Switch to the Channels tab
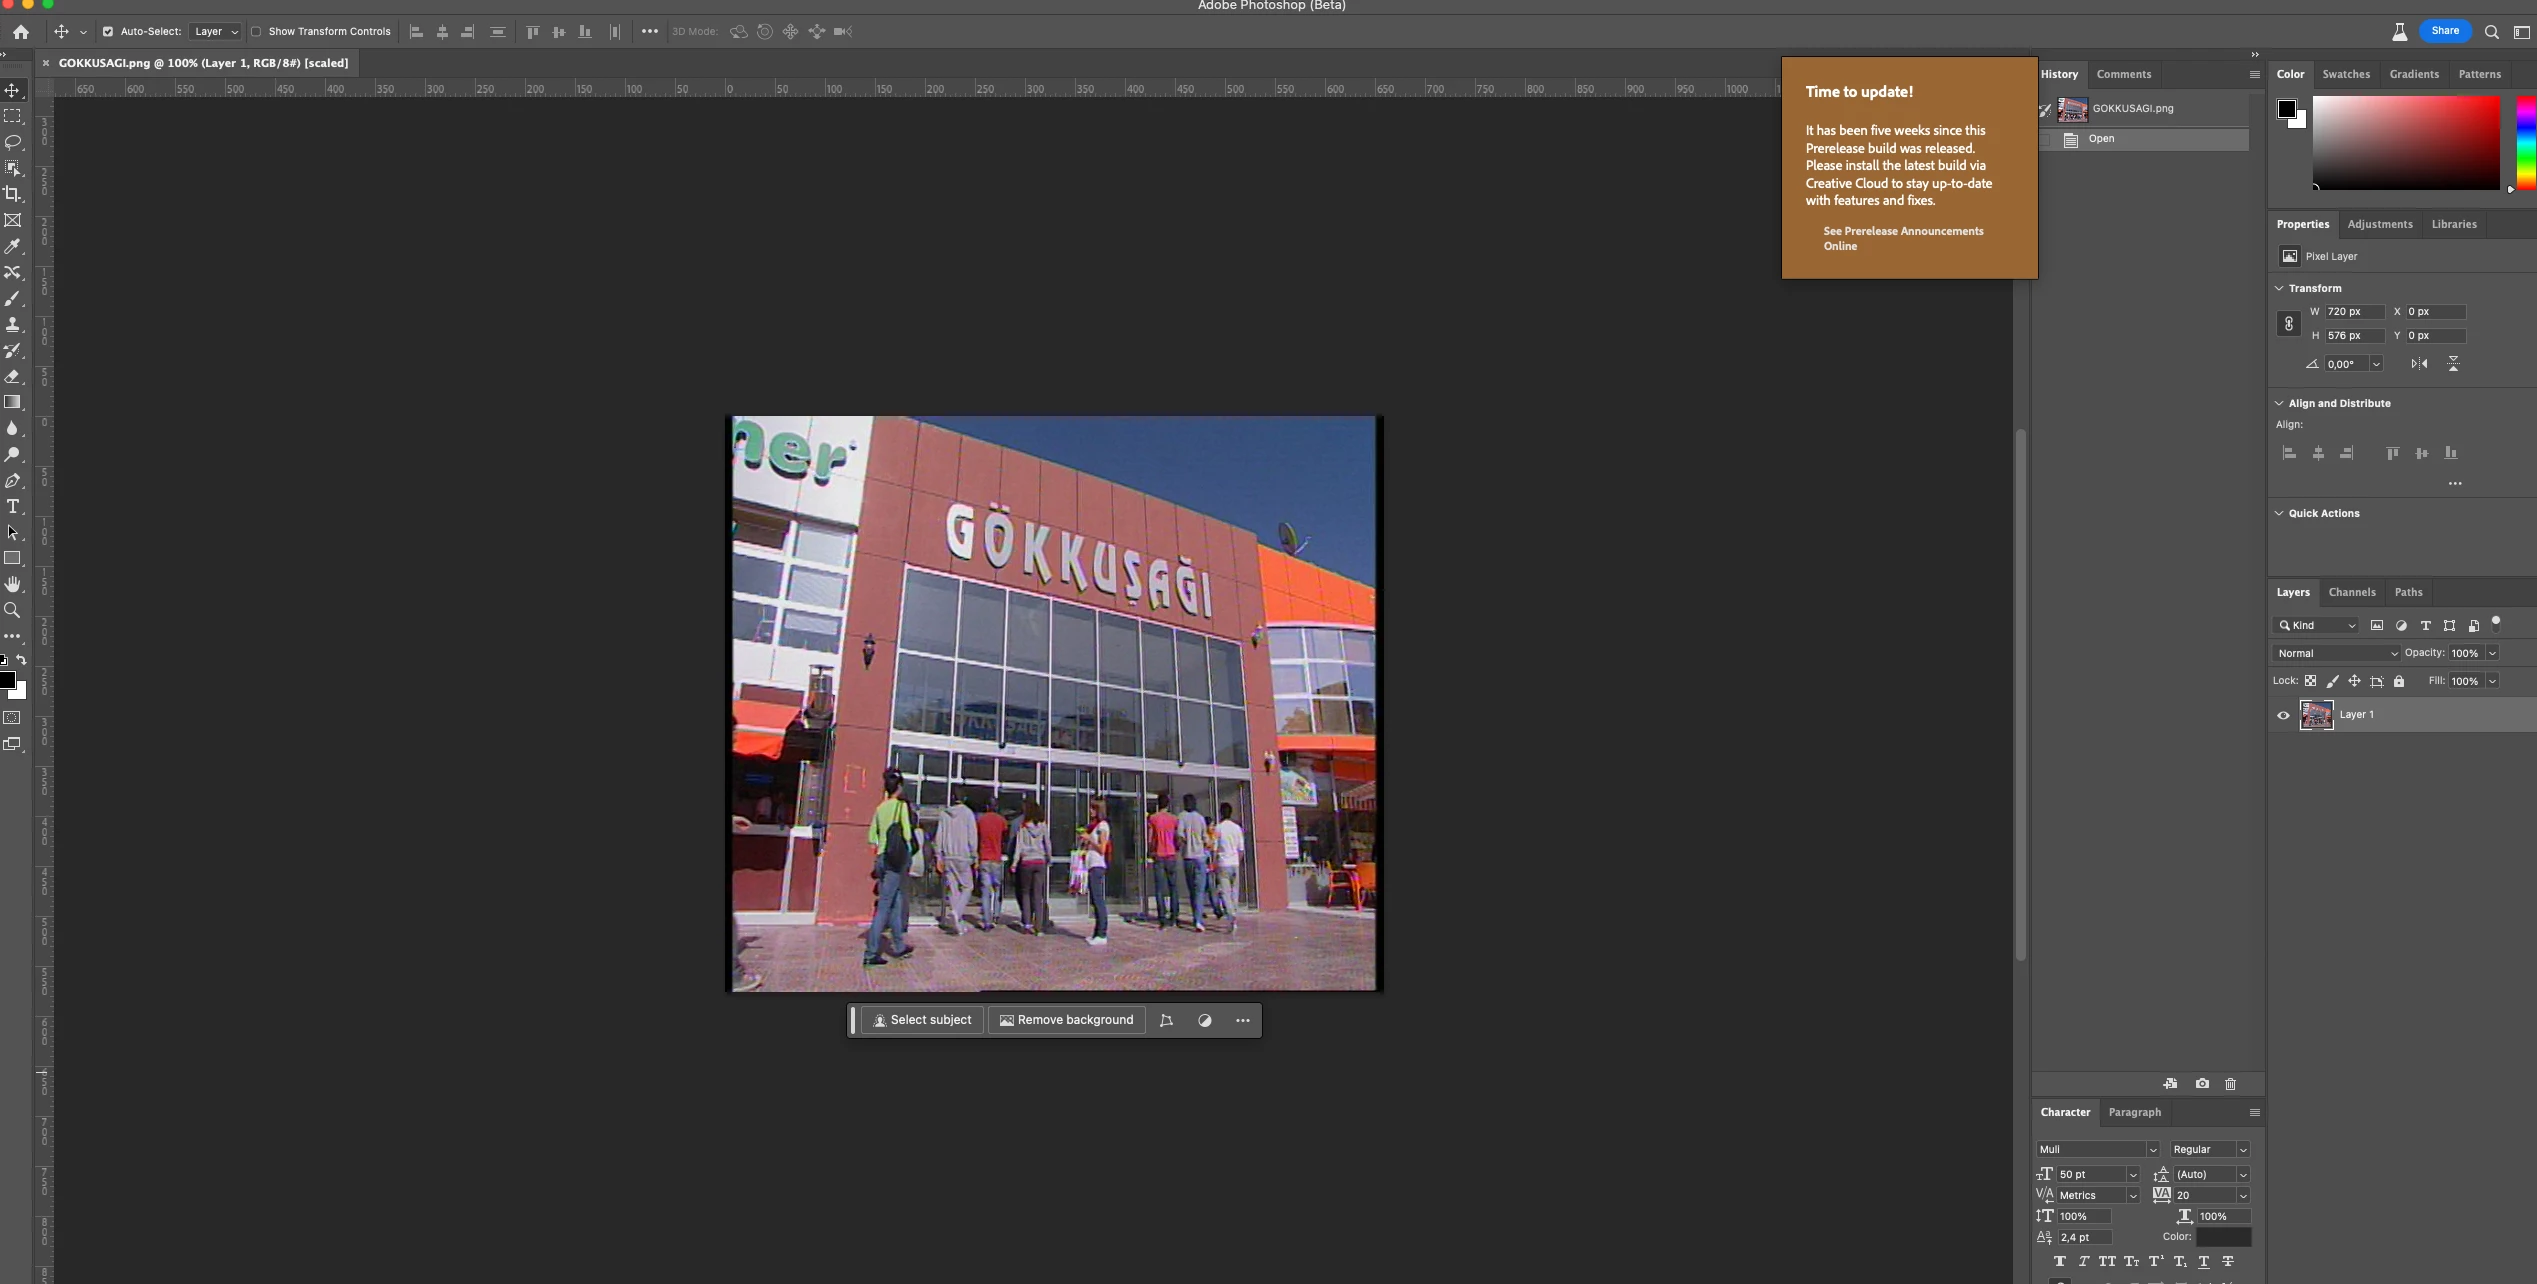Viewport: 2537px width, 1284px height. coord(2351,592)
